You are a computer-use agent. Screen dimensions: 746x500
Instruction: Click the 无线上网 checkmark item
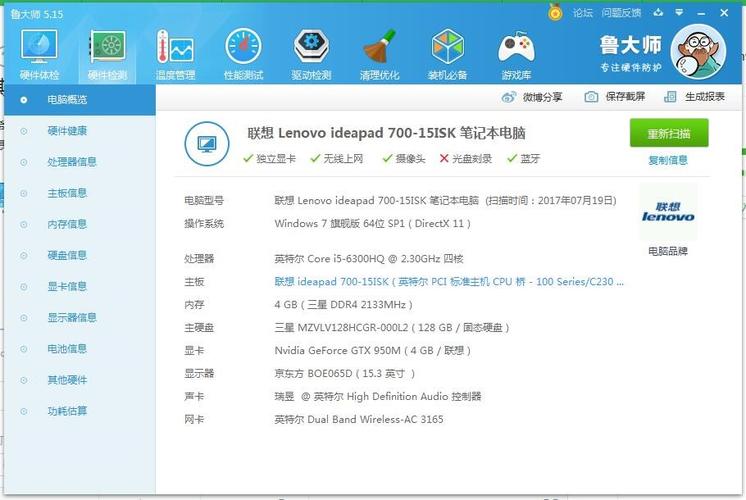click(336, 158)
